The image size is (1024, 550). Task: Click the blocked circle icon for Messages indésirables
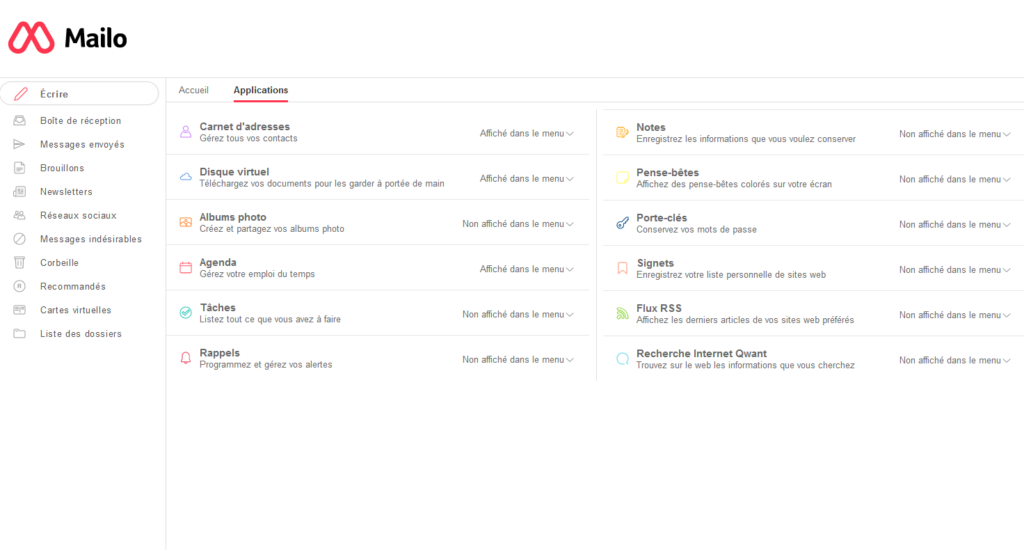(20, 239)
